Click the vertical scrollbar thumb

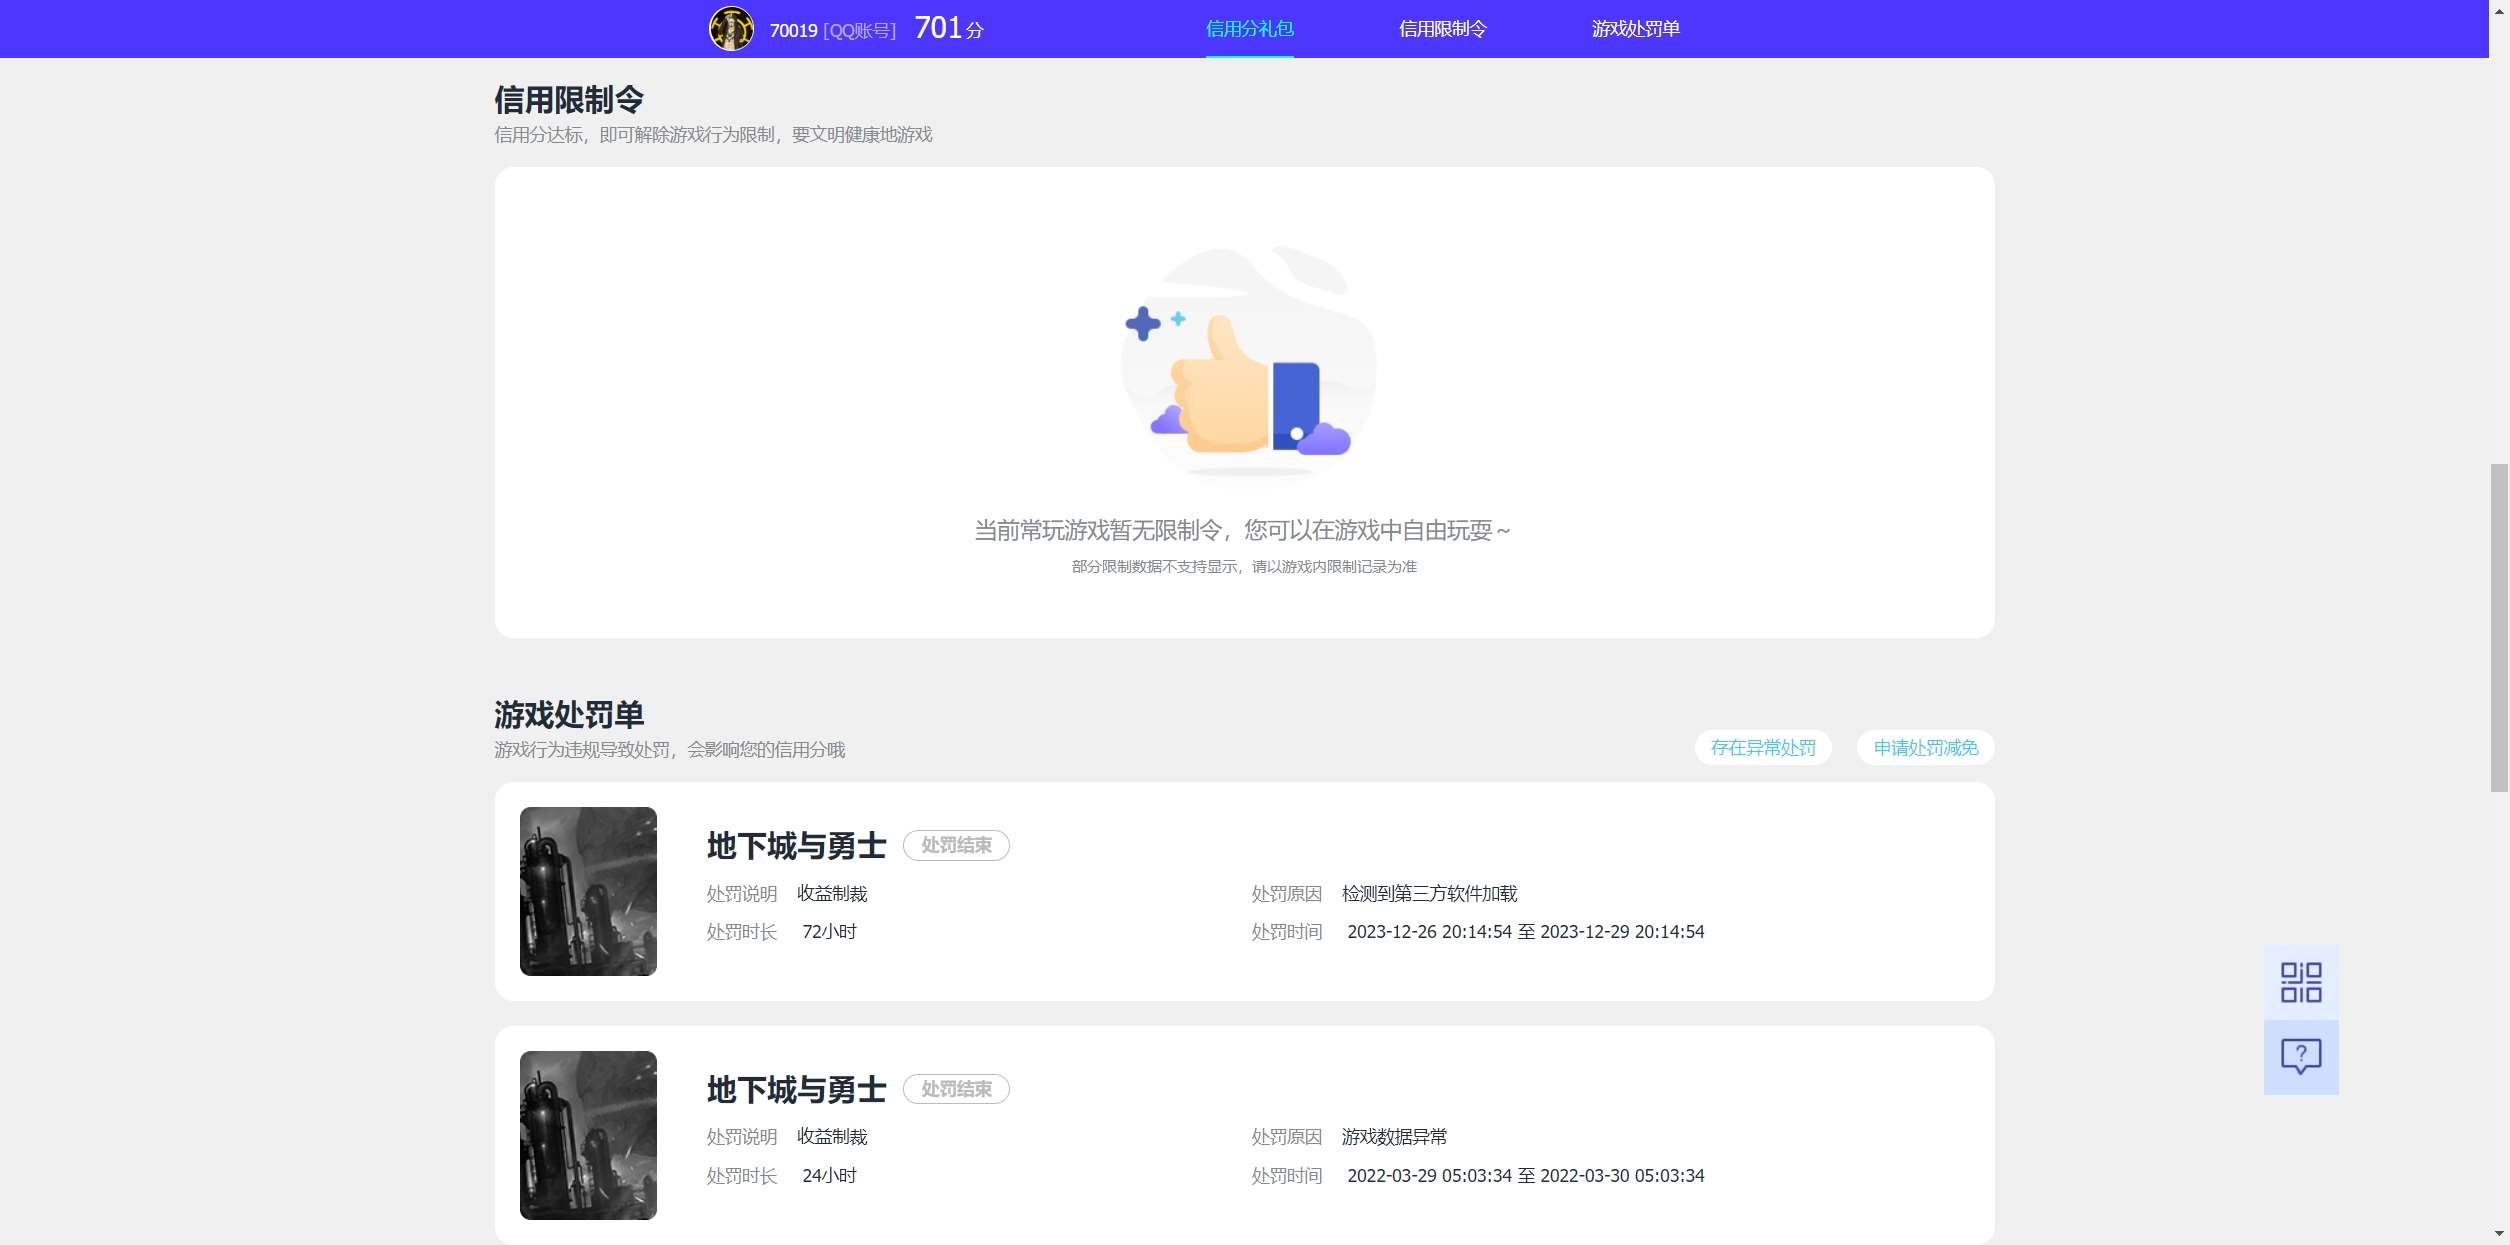[x=2498, y=628]
